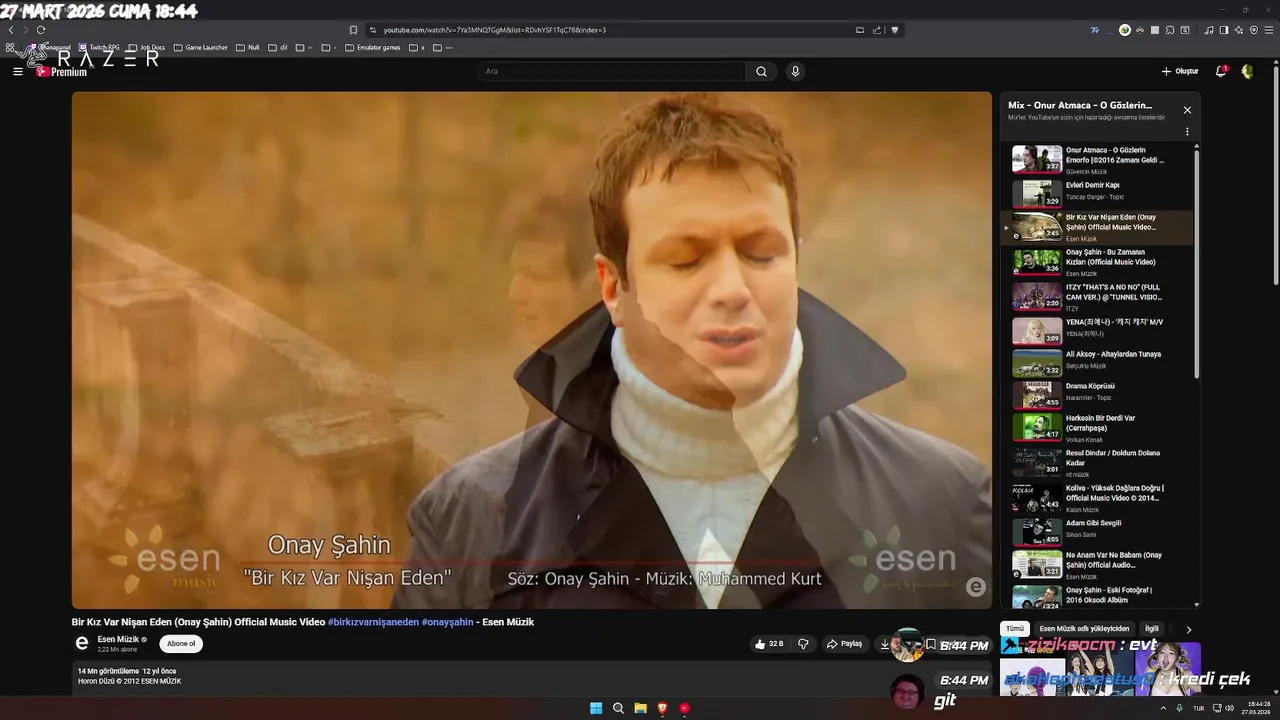Reload the page with the browser refresh icon
The height and width of the screenshot is (720, 1280).
coord(41,30)
